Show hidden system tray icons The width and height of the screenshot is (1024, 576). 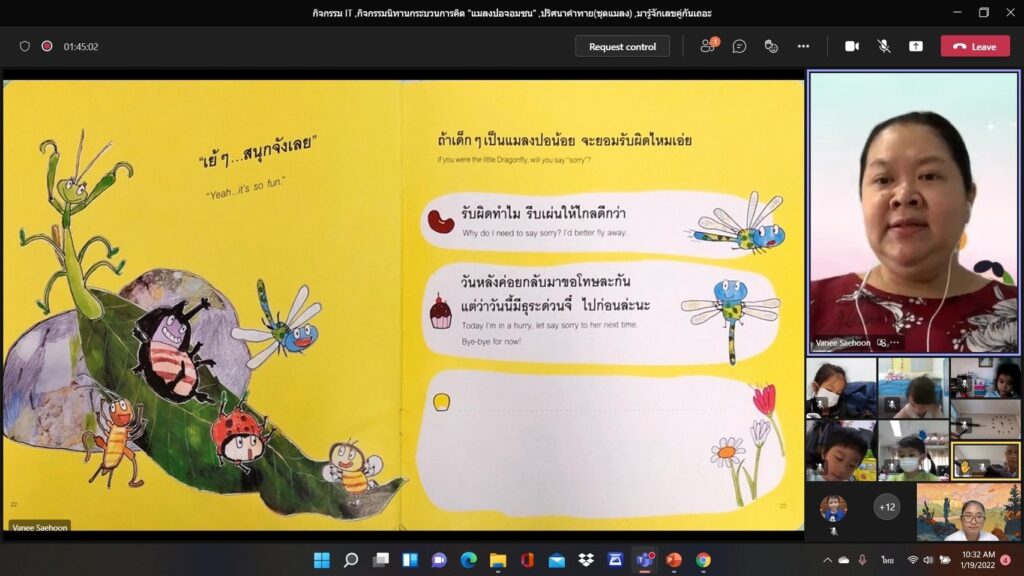pyautogui.click(x=829, y=560)
